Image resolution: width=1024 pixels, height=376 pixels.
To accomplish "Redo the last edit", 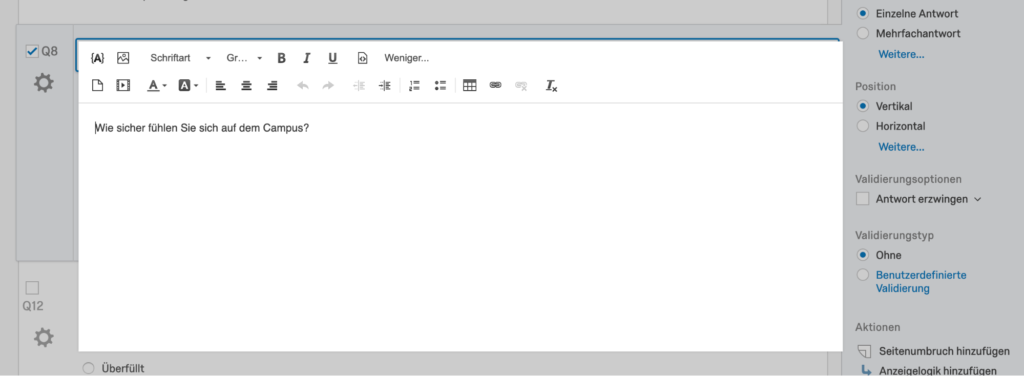I will tap(328, 86).
